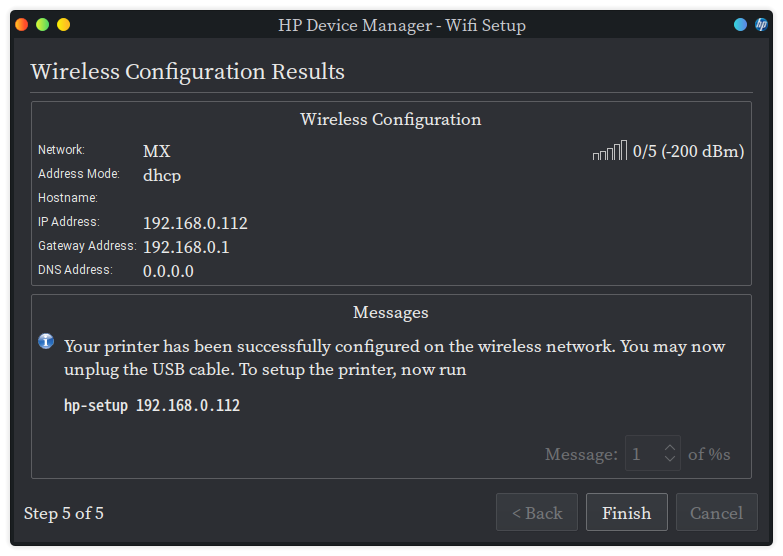This screenshot has height=556, width=783.
Task: Click the DNS Address value 0.0.0.0
Action: coord(168,271)
